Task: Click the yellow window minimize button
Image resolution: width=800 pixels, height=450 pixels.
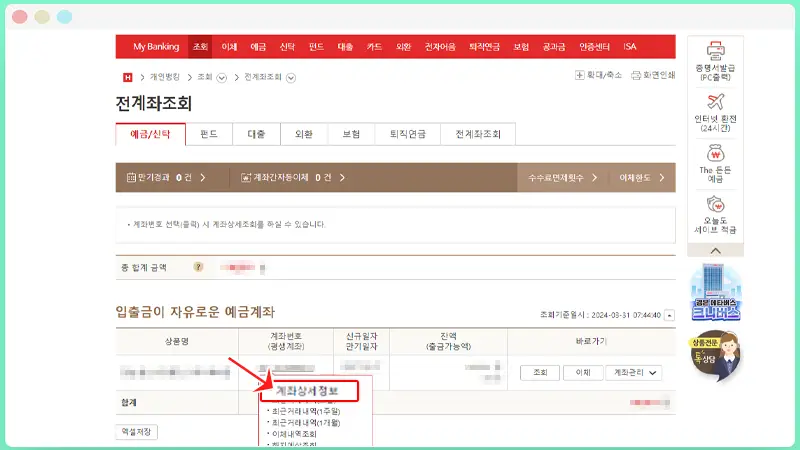Action: pos(42,17)
